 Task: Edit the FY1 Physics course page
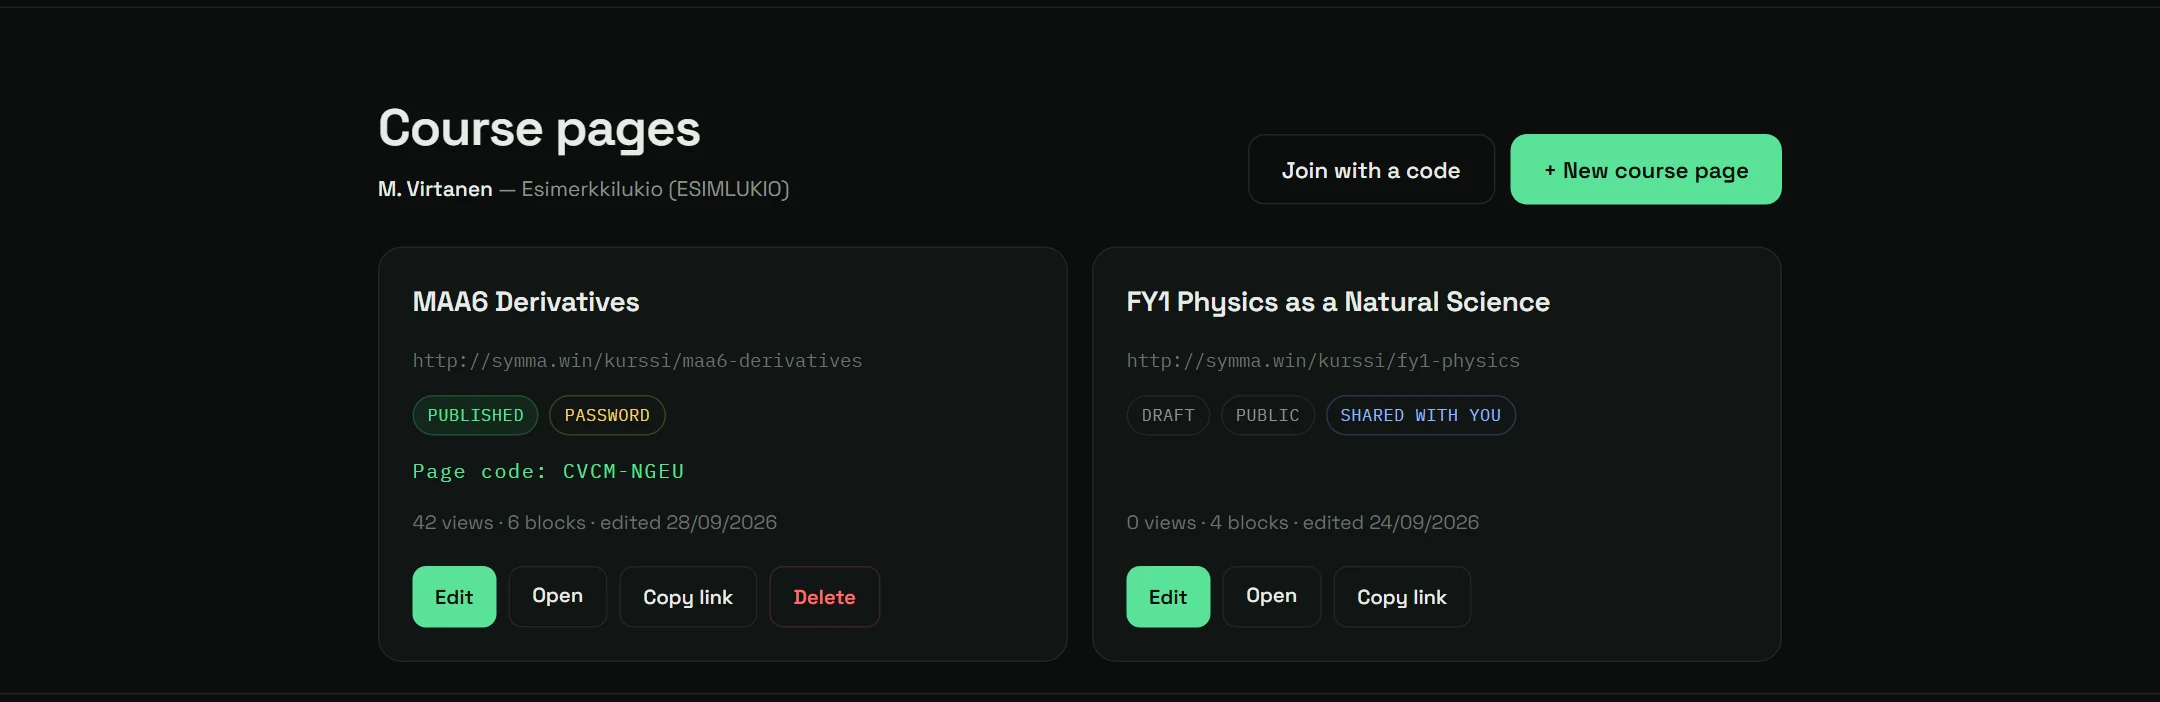[1168, 597]
